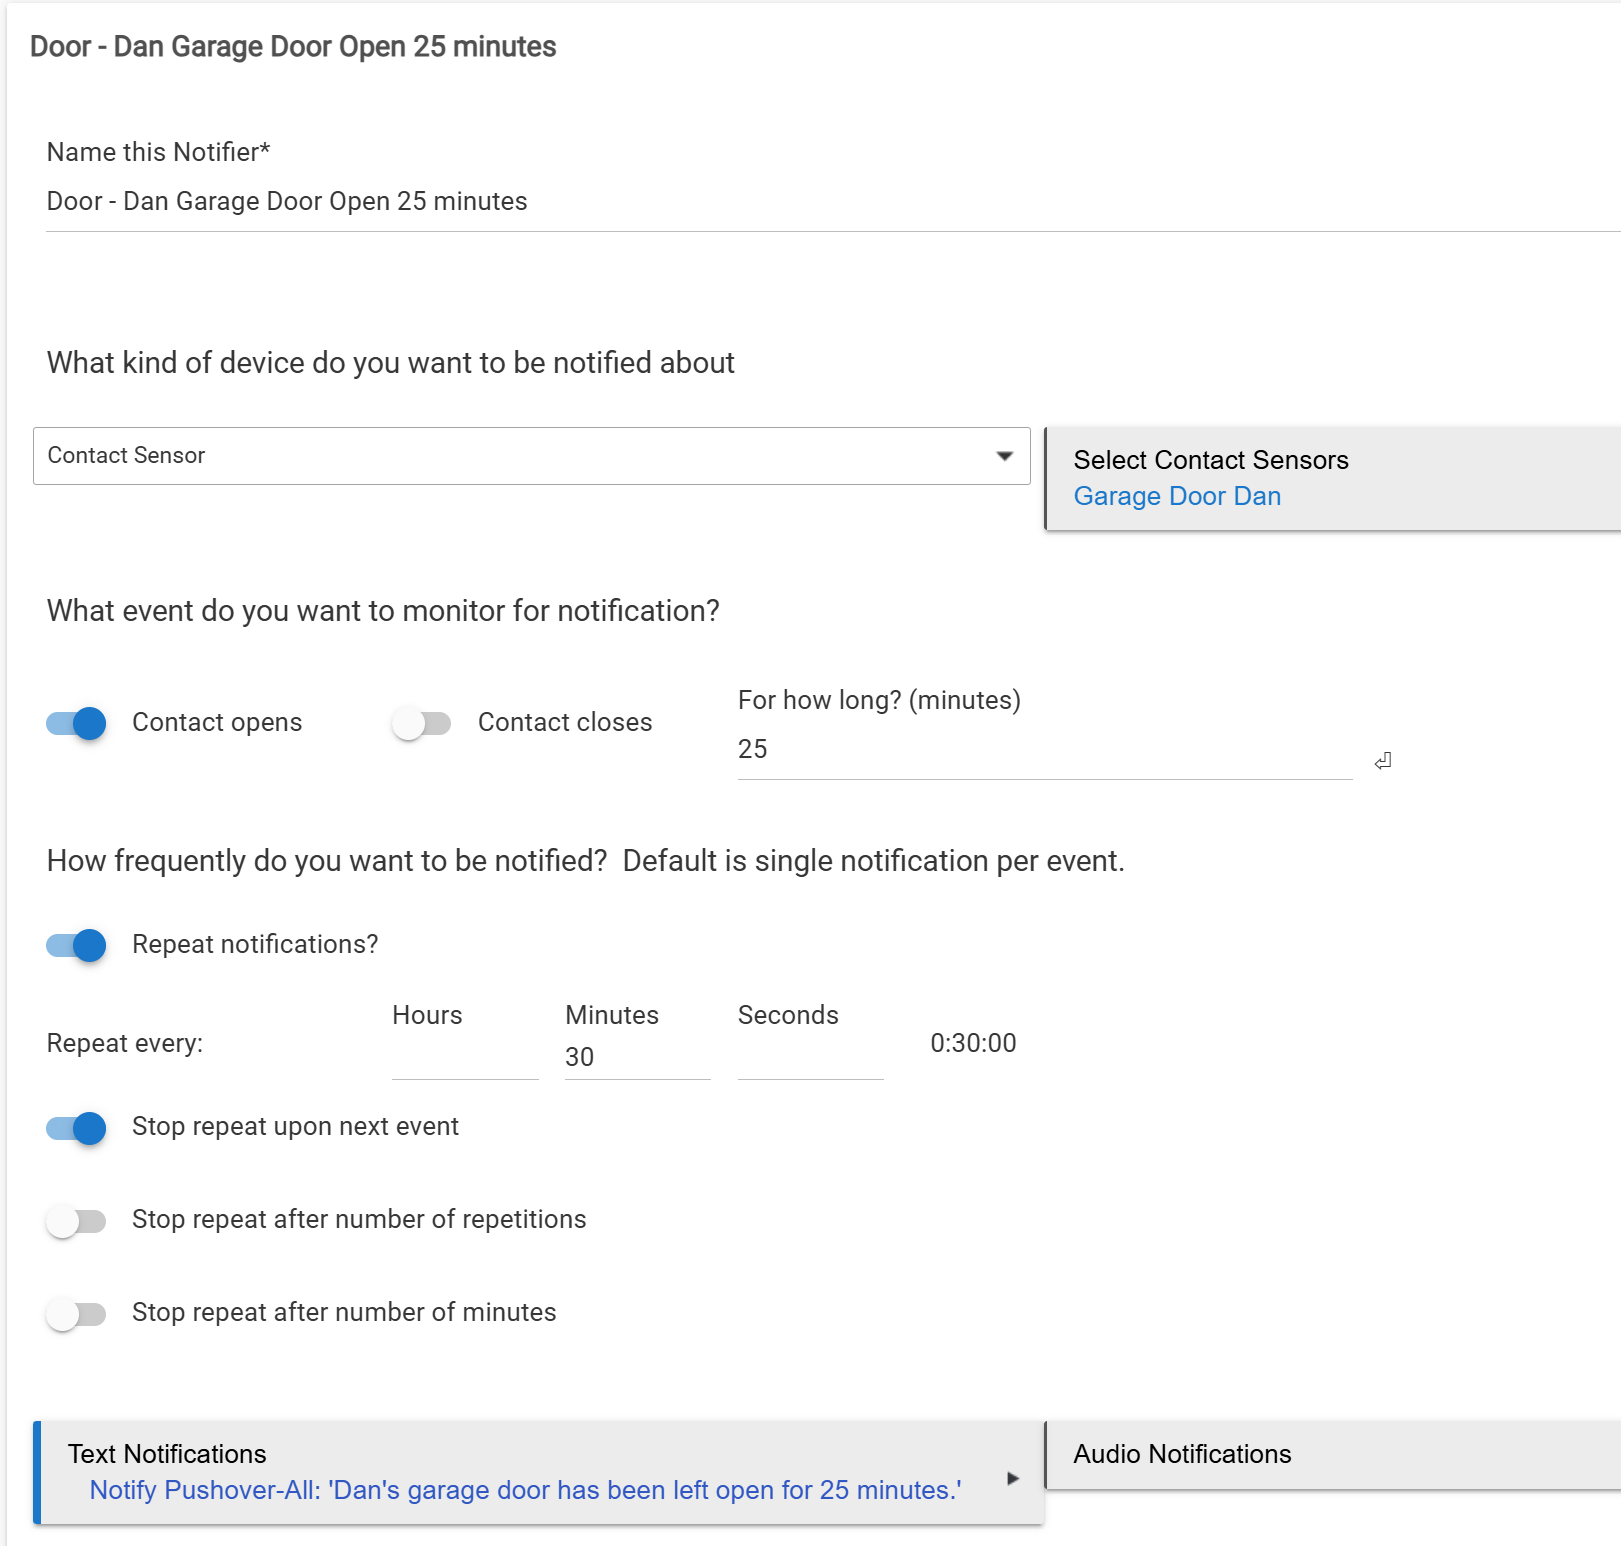Viewport: 1621px width, 1546px height.
Task: Expand Text Notifications with the arrow icon
Action: [1013, 1478]
